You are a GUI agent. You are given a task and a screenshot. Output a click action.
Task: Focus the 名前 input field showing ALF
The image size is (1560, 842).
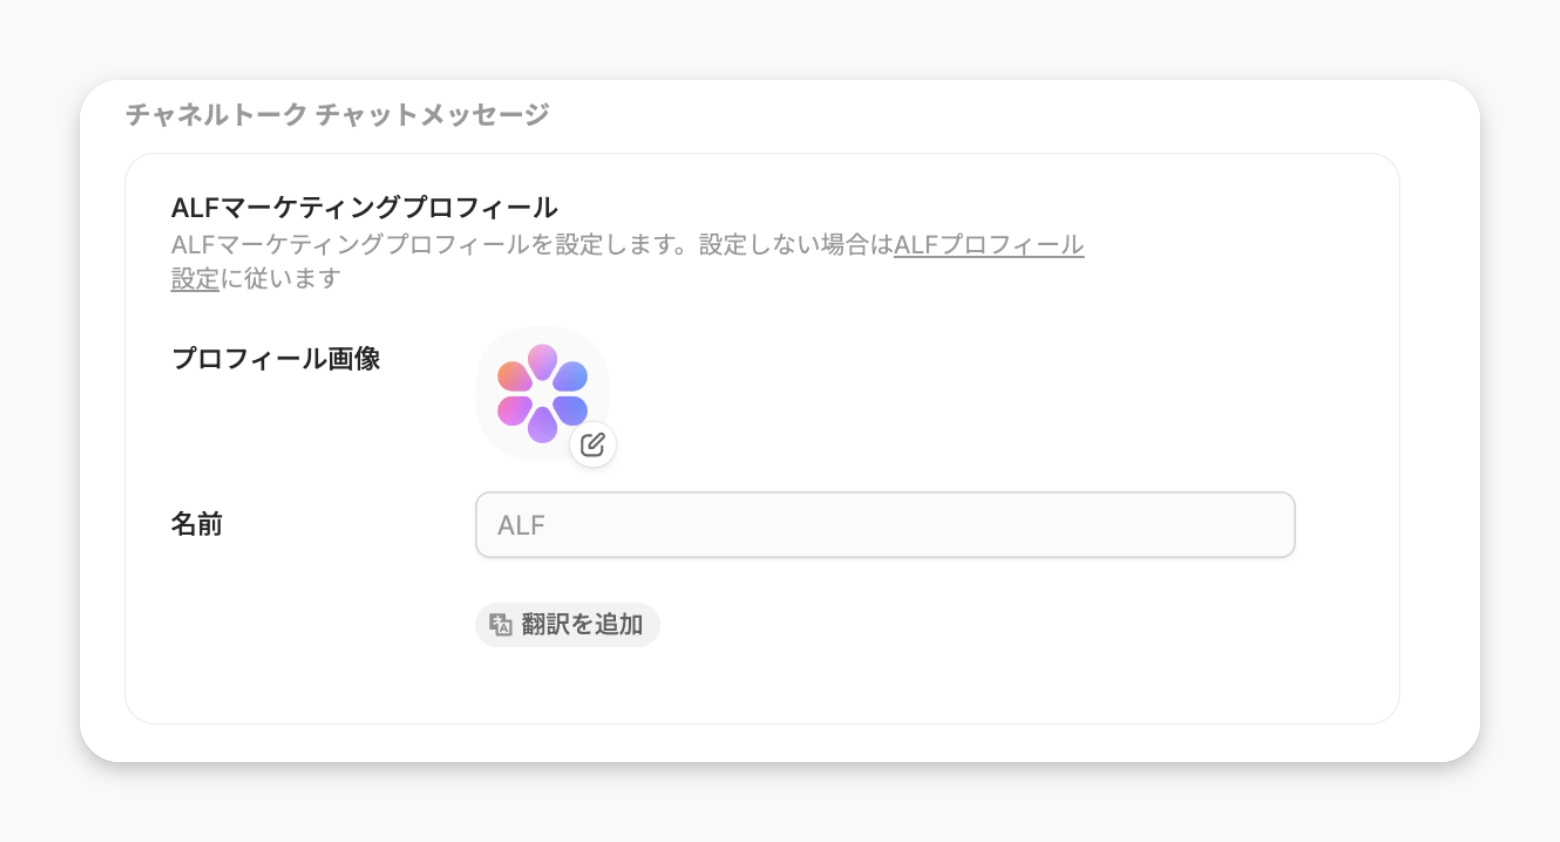click(885, 525)
